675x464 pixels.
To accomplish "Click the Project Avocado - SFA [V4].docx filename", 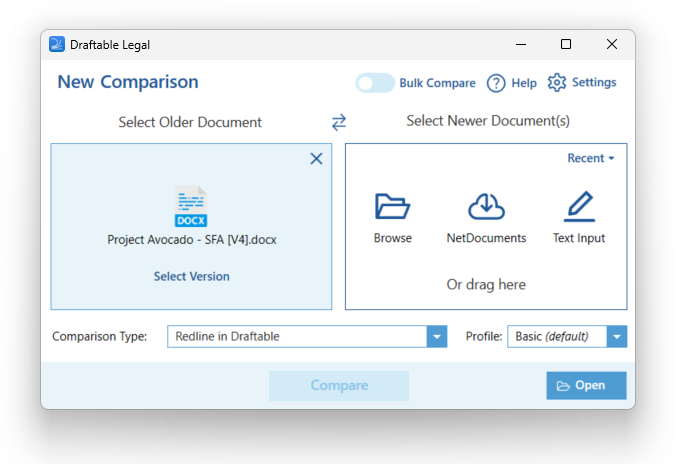I will 192,240.
